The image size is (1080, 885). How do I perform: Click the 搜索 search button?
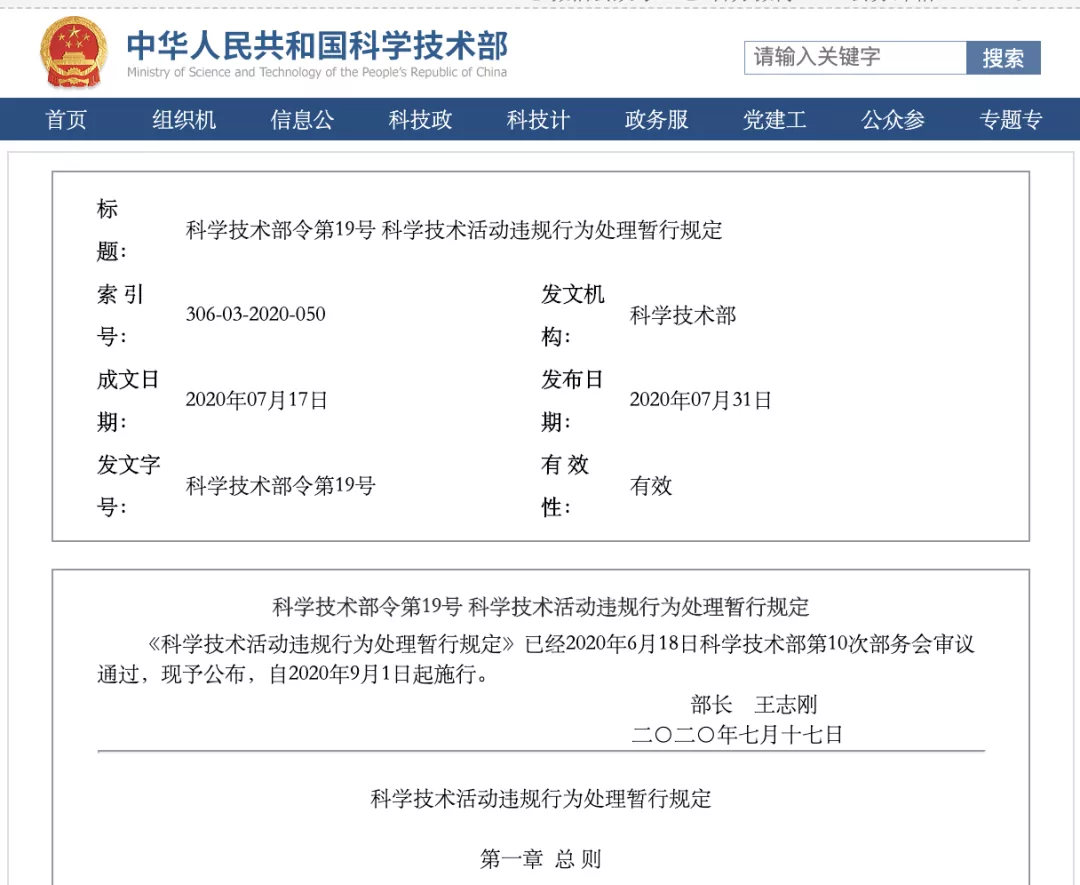[x=1003, y=58]
